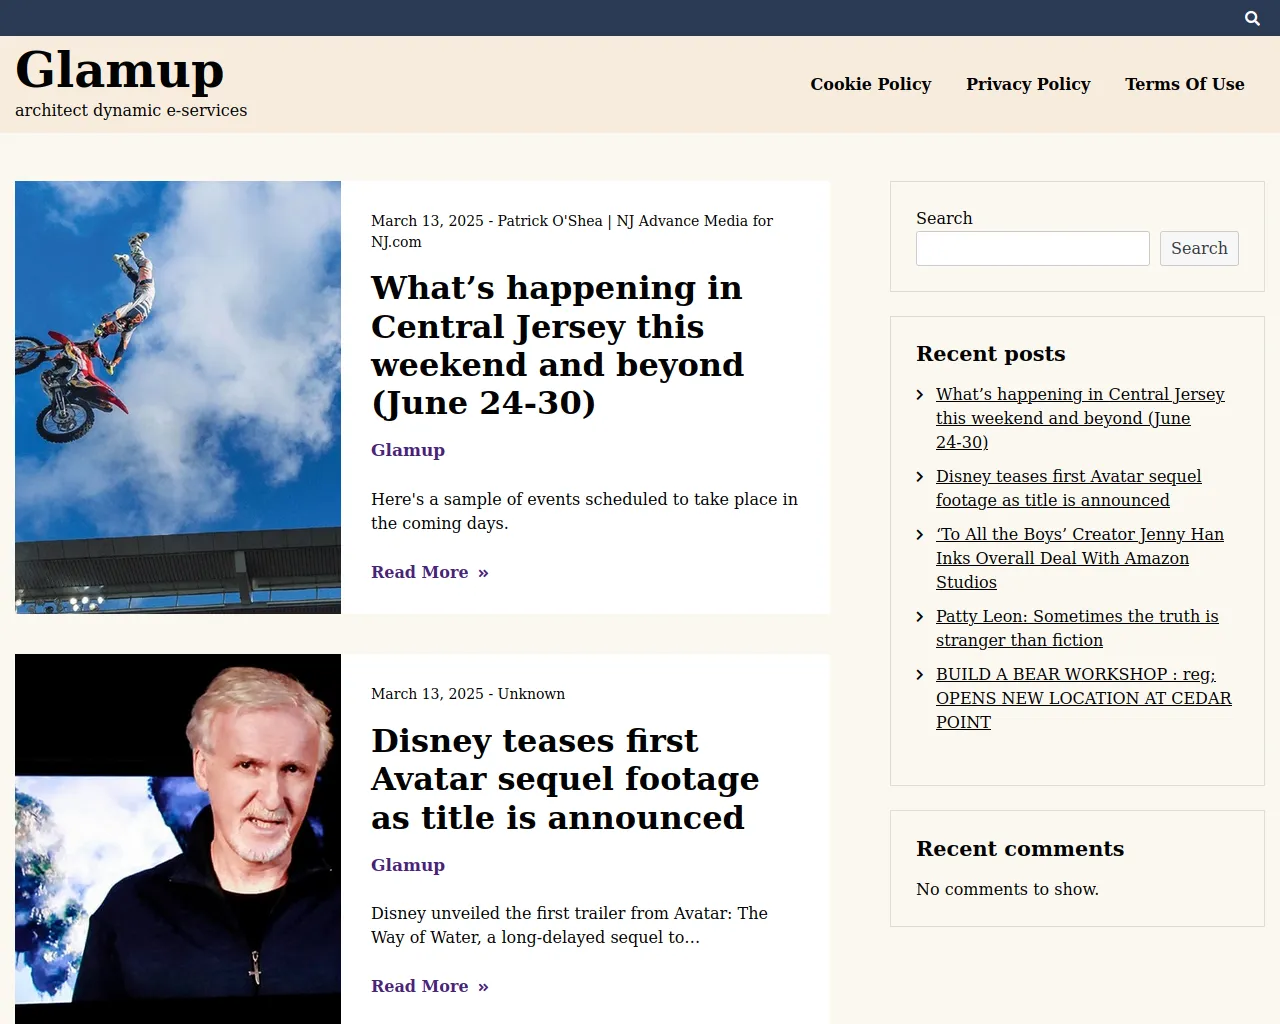The image size is (1280, 1024).
Task: Click the 'Recent posts' heading
Action: [x=991, y=354]
